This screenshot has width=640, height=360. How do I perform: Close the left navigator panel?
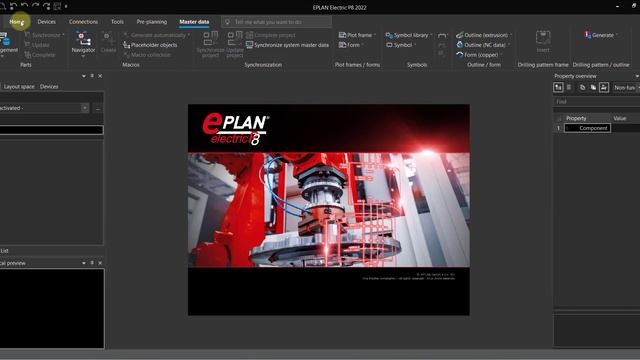click(100, 76)
